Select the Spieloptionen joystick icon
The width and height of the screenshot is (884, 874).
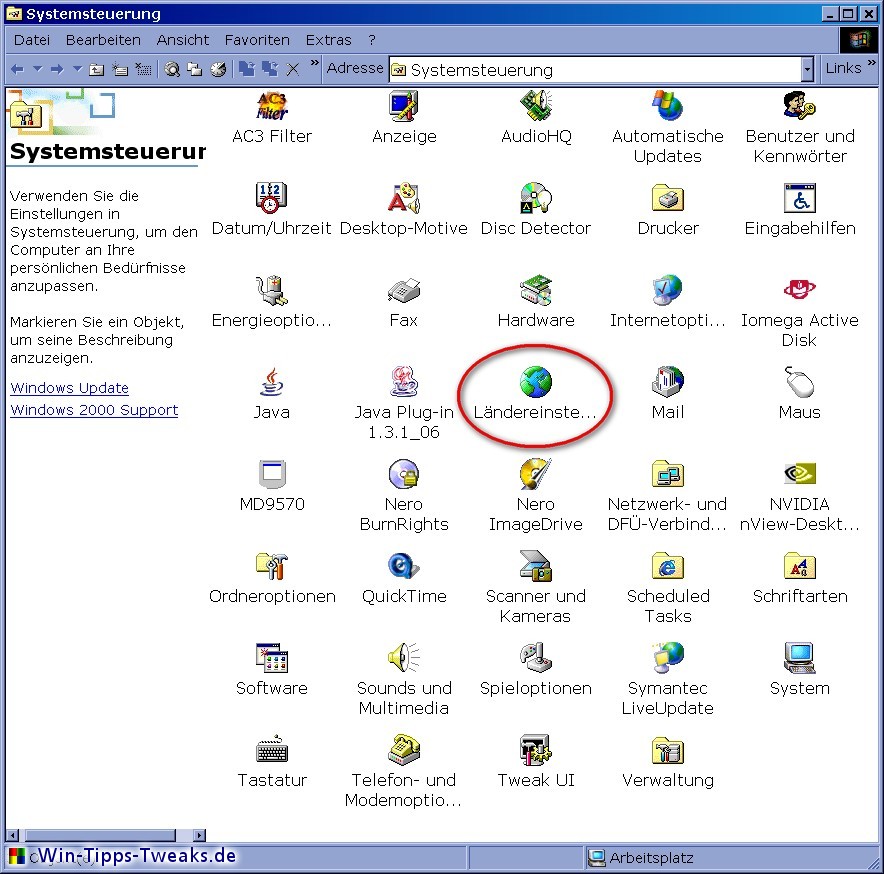coord(536,658)
